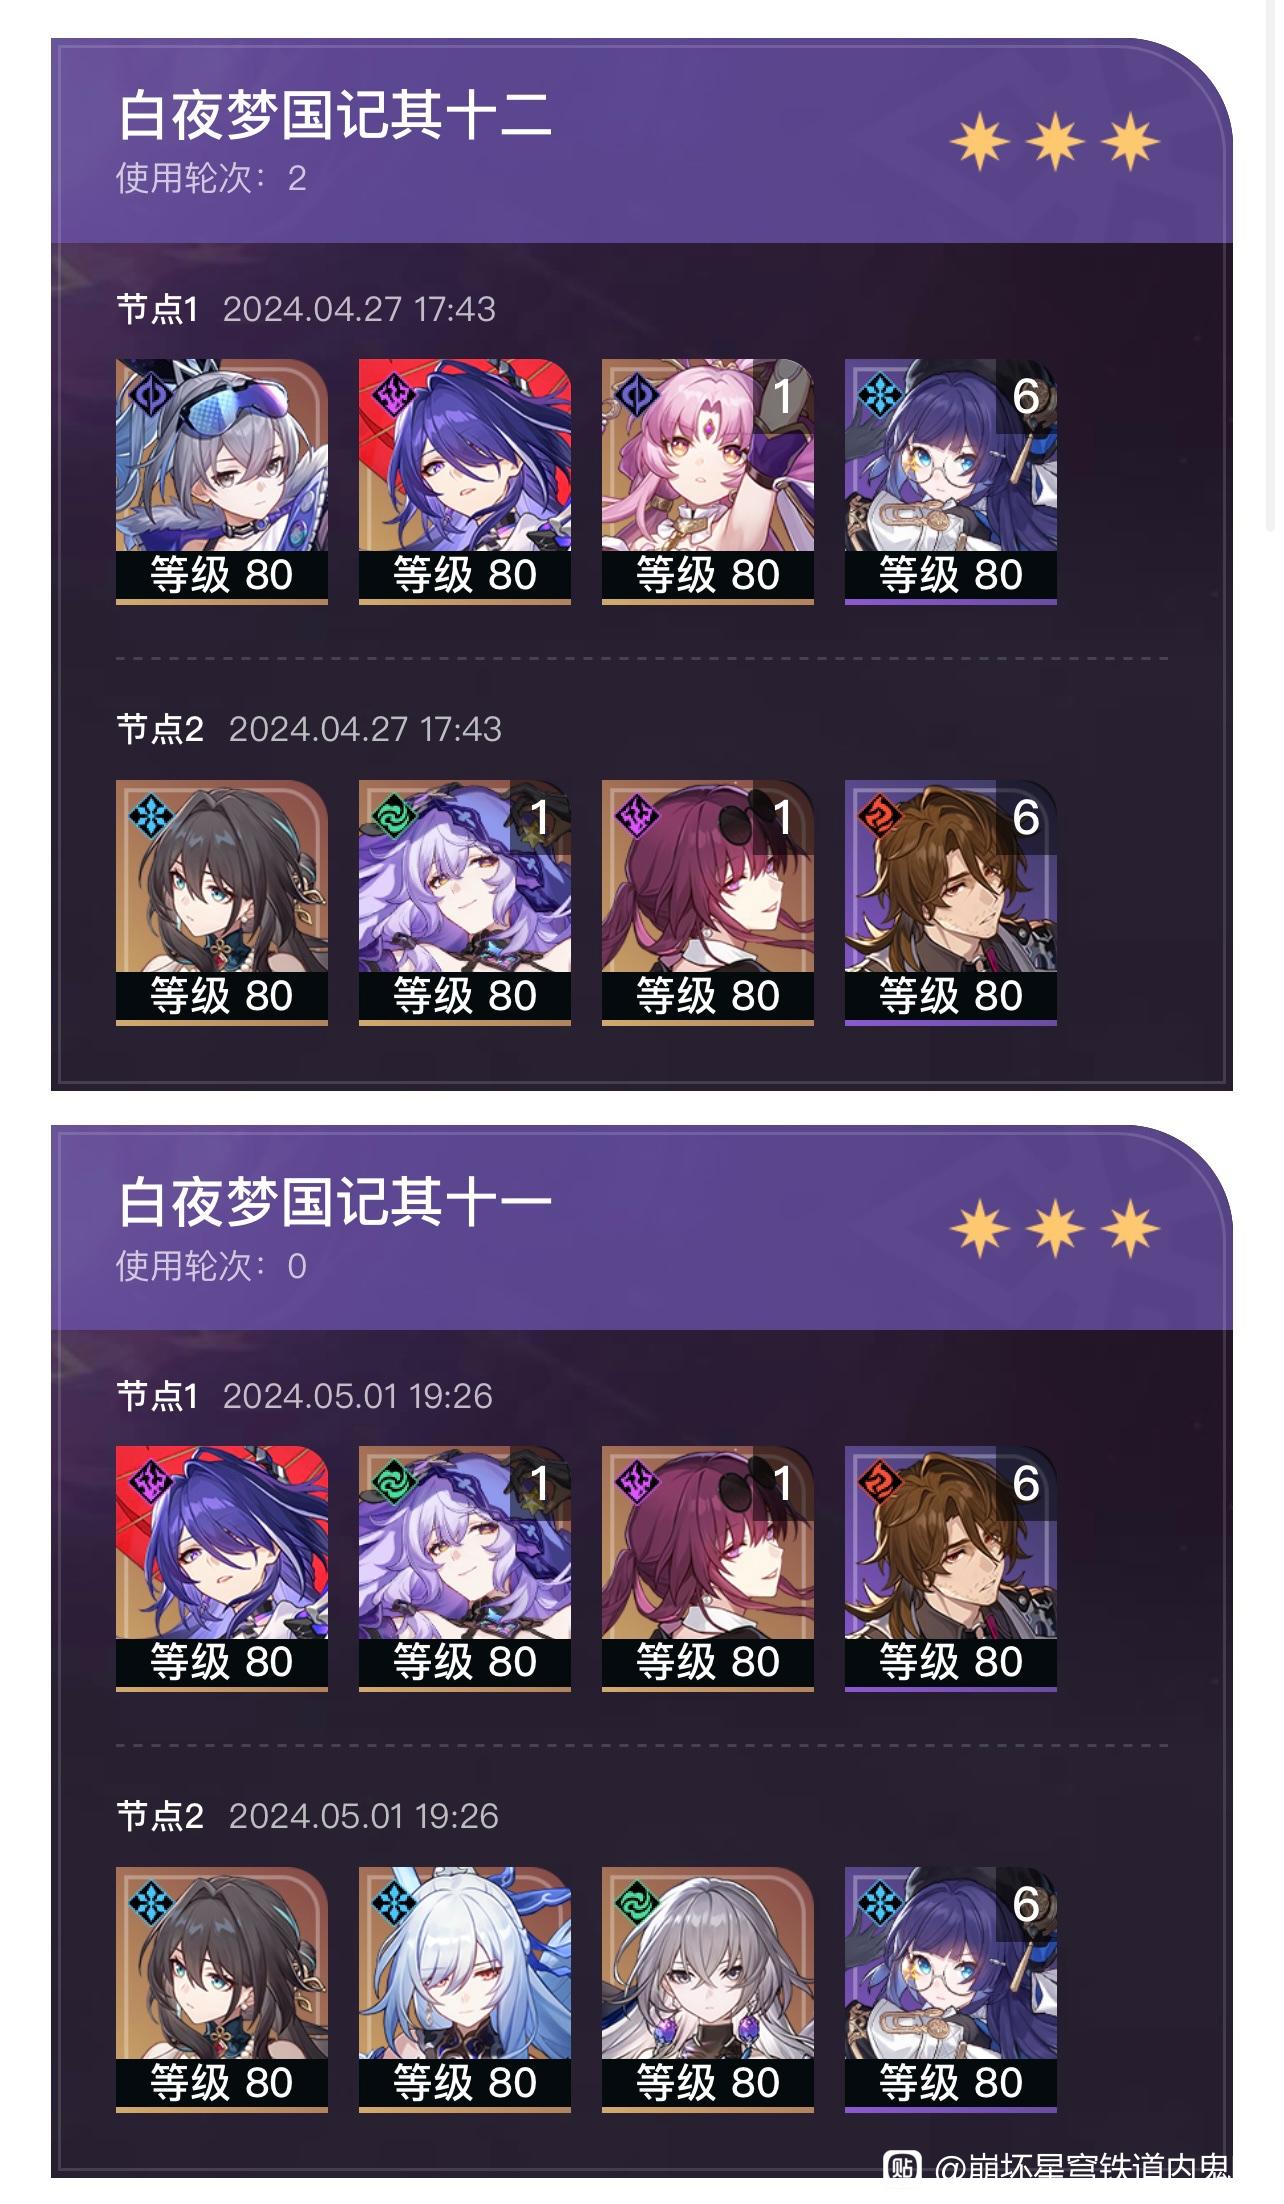The image size is (1284, 2204).
Task: Click eidolon number 6 badge on top-row Pela
Action: point(1026,397)
